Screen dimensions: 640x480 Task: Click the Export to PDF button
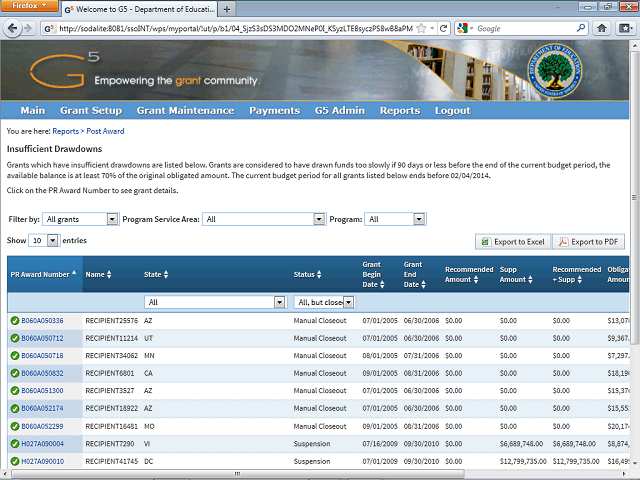click(x=588, y=242)
